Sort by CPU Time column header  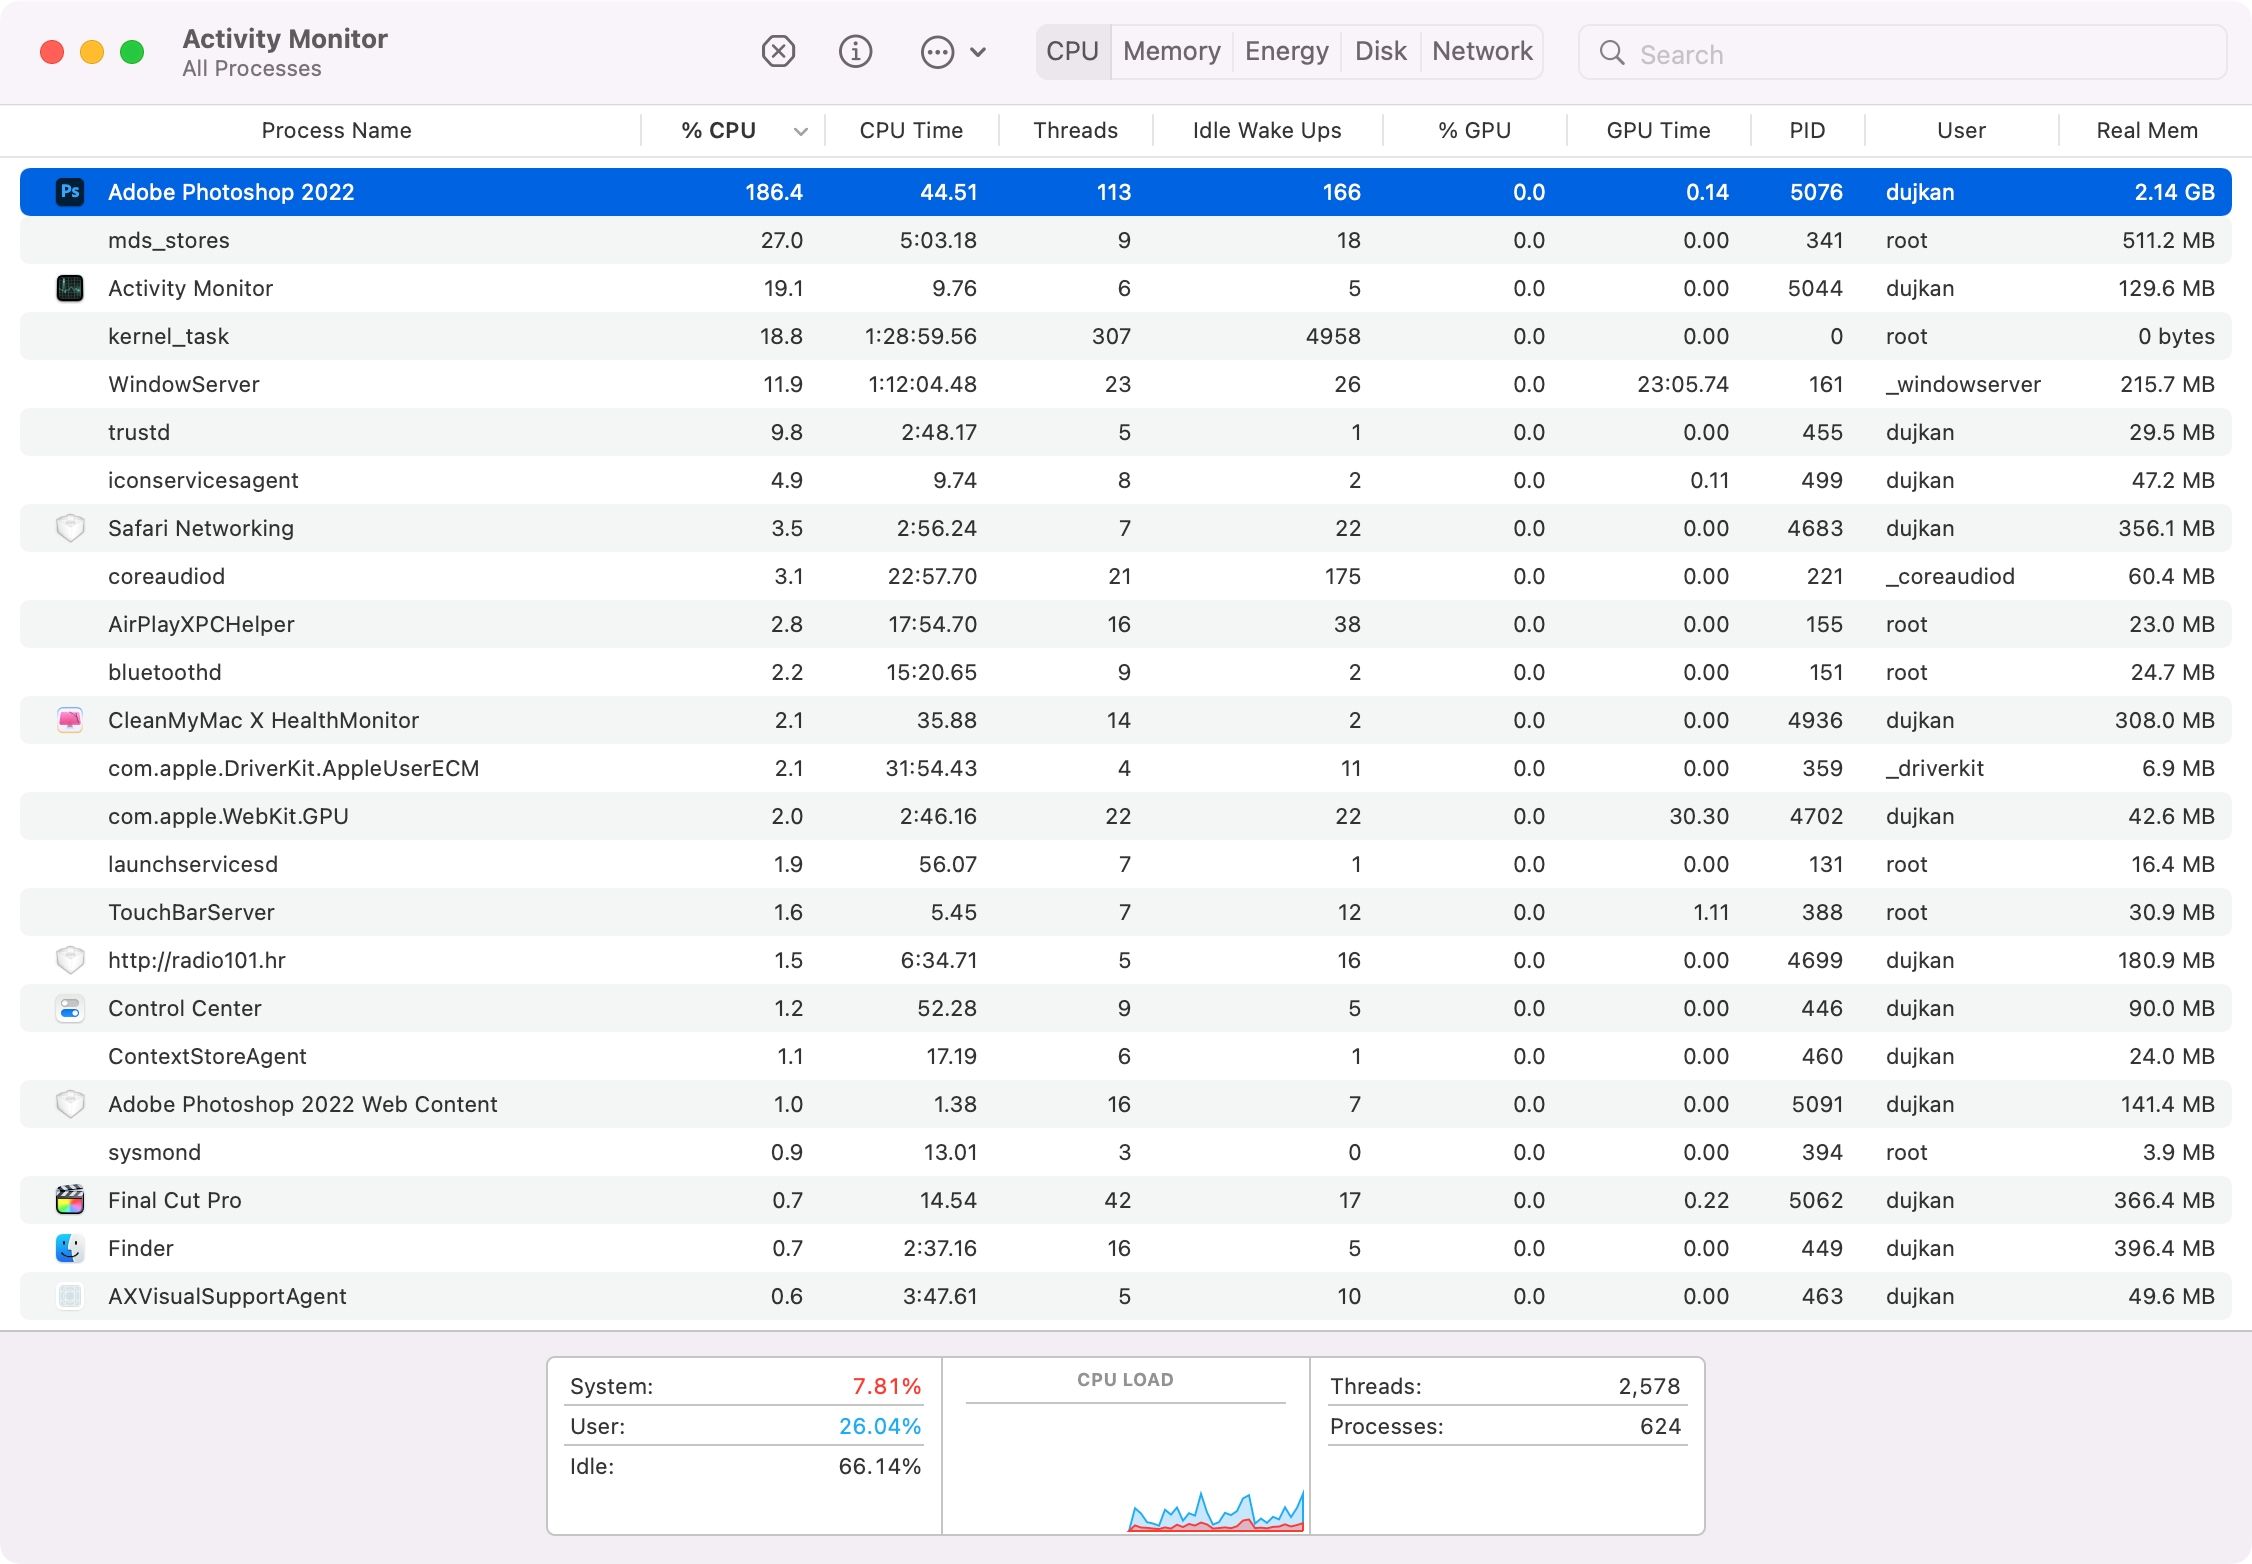(911, 130)
